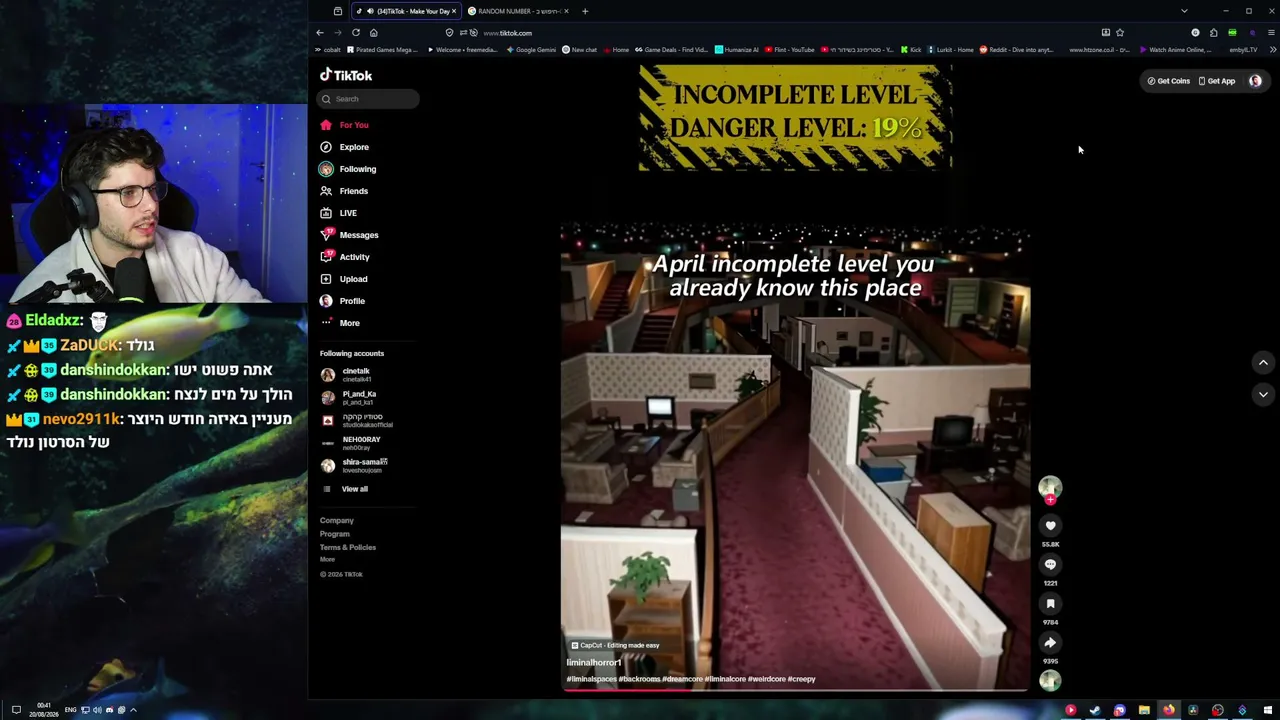Open the Activity notifications
Image resolution: width=1280 pixels, height=720 pixels.
click(345, 257)
